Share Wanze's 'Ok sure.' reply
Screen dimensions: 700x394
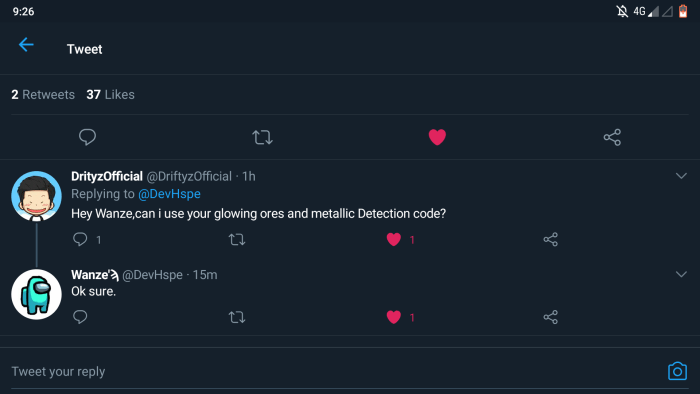pyautogui.click(x=550, y=317)
